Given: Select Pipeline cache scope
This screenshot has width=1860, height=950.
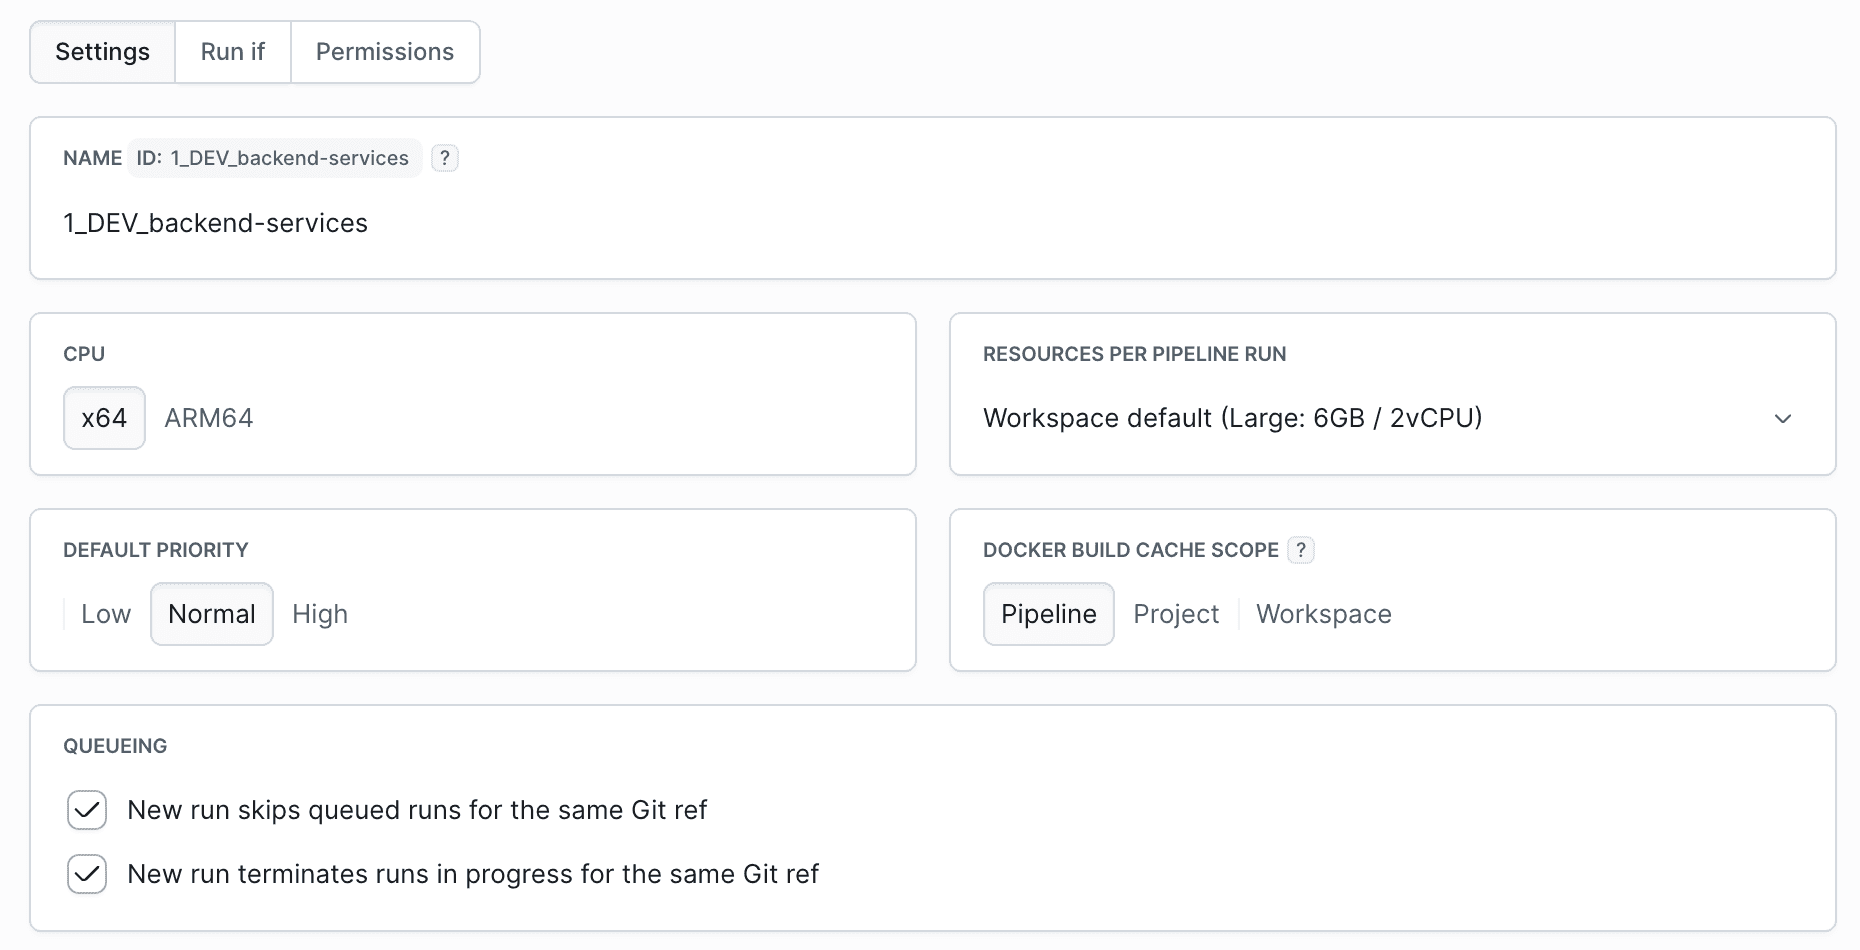Looking at the screenshot, I should 1049,614.
